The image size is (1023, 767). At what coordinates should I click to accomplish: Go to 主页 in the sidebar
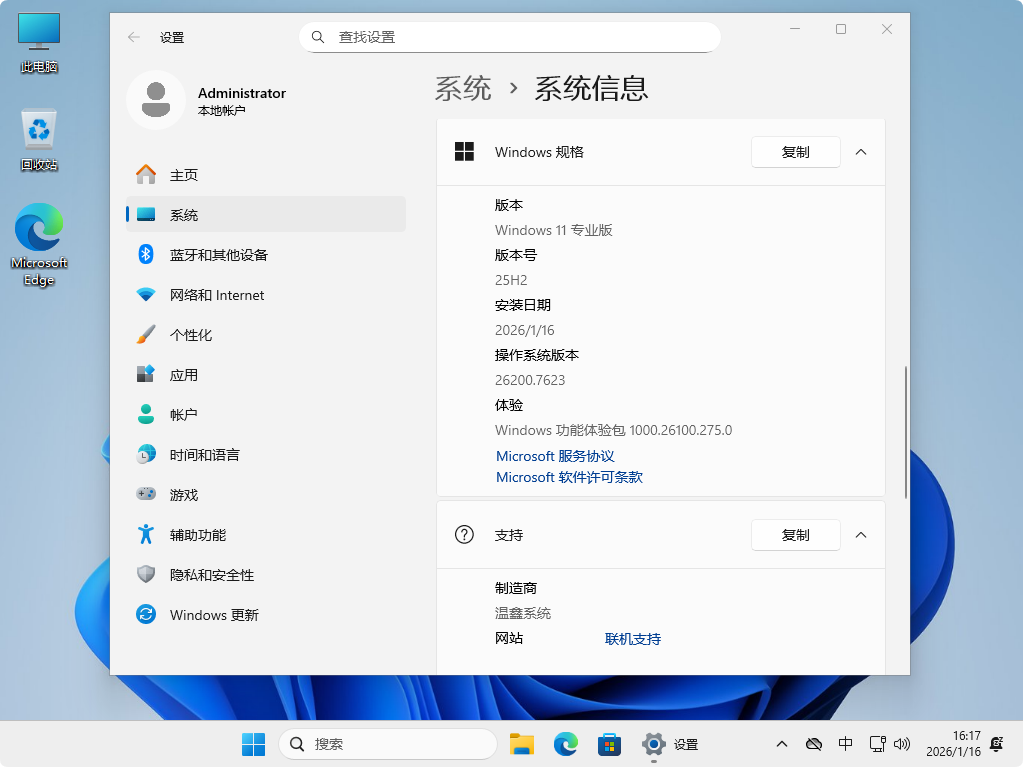tap(184, 175)
